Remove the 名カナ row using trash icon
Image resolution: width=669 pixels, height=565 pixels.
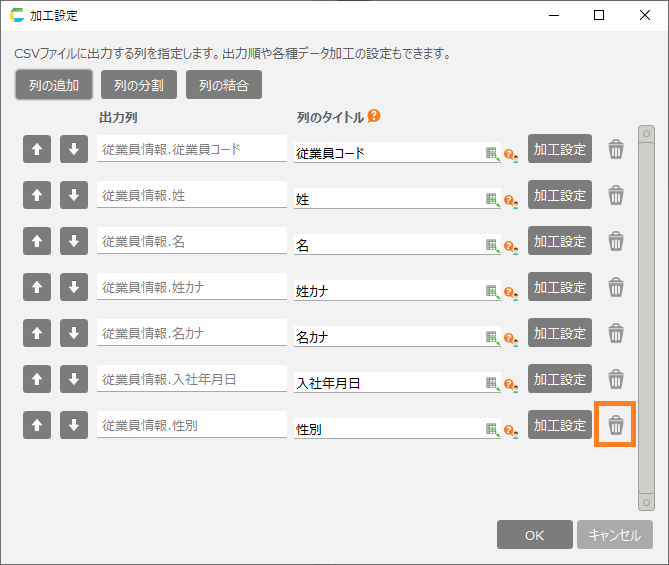[x=616, y=334]
